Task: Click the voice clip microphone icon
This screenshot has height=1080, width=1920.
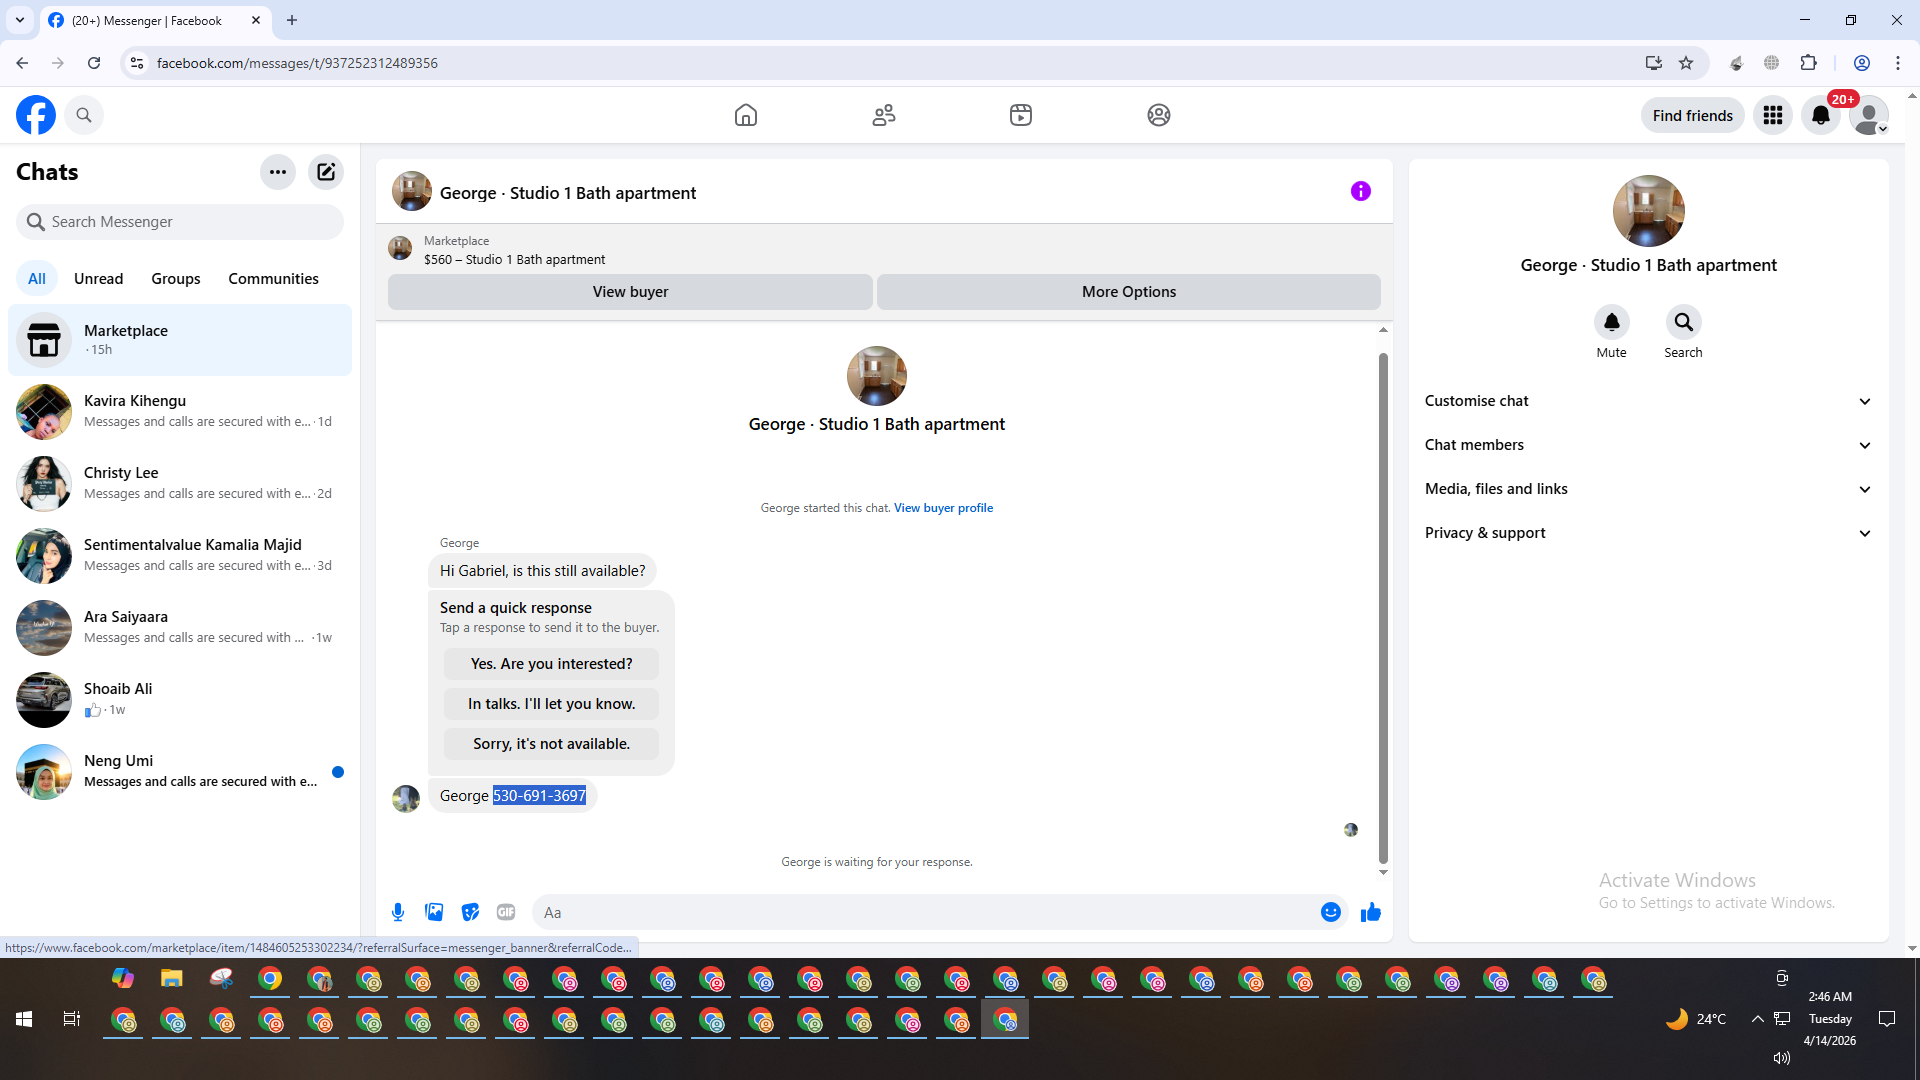Action: [x=398, y=912]
